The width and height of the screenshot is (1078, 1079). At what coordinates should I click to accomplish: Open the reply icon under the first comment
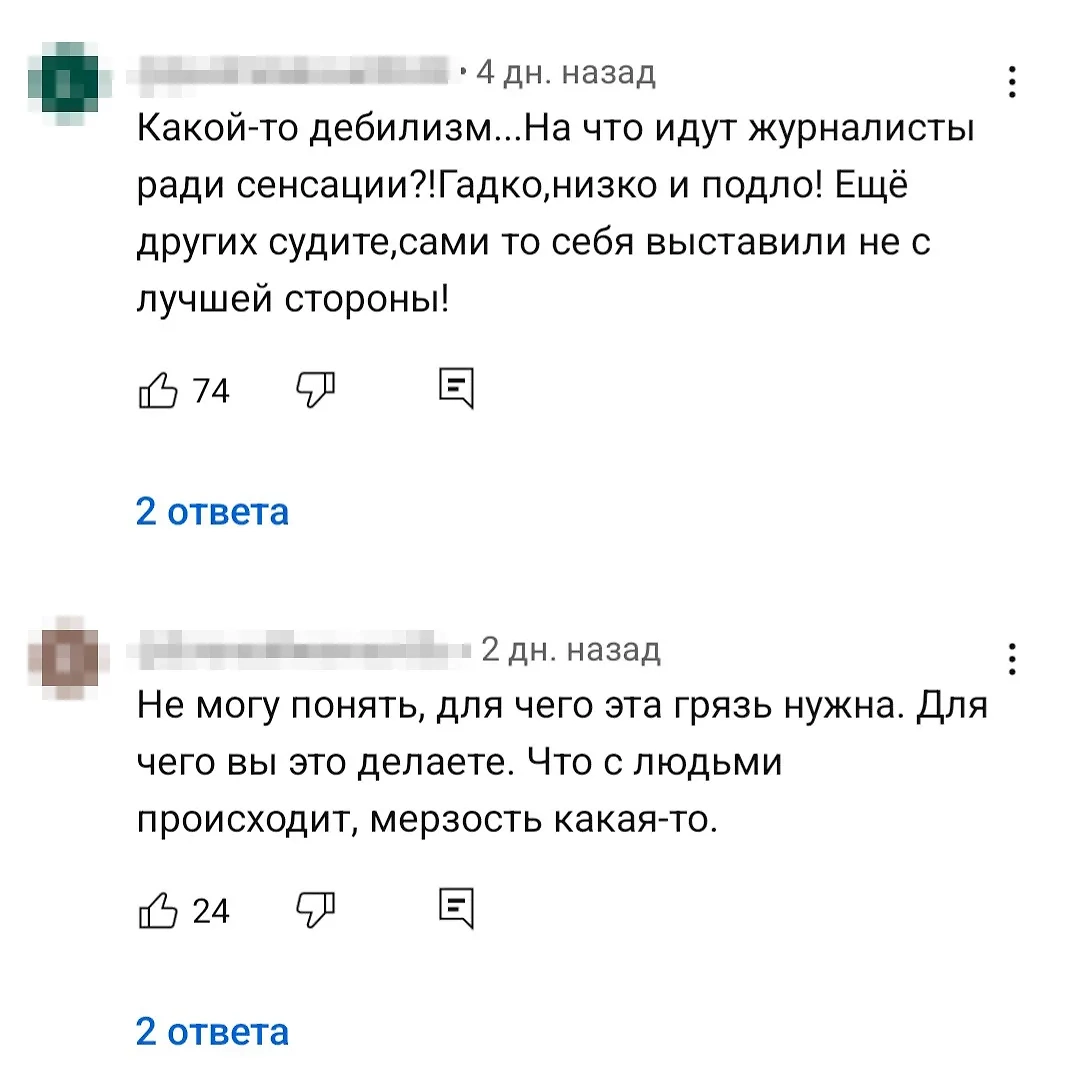[457, 390]
